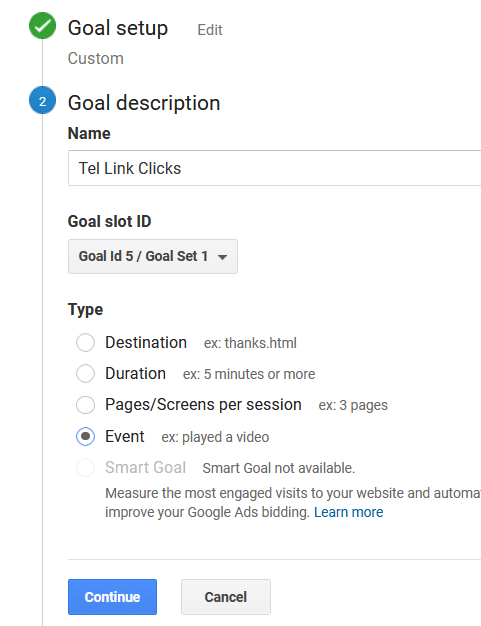Click the green checkmark icon beside Goal setup

click(x=42, y=26)
